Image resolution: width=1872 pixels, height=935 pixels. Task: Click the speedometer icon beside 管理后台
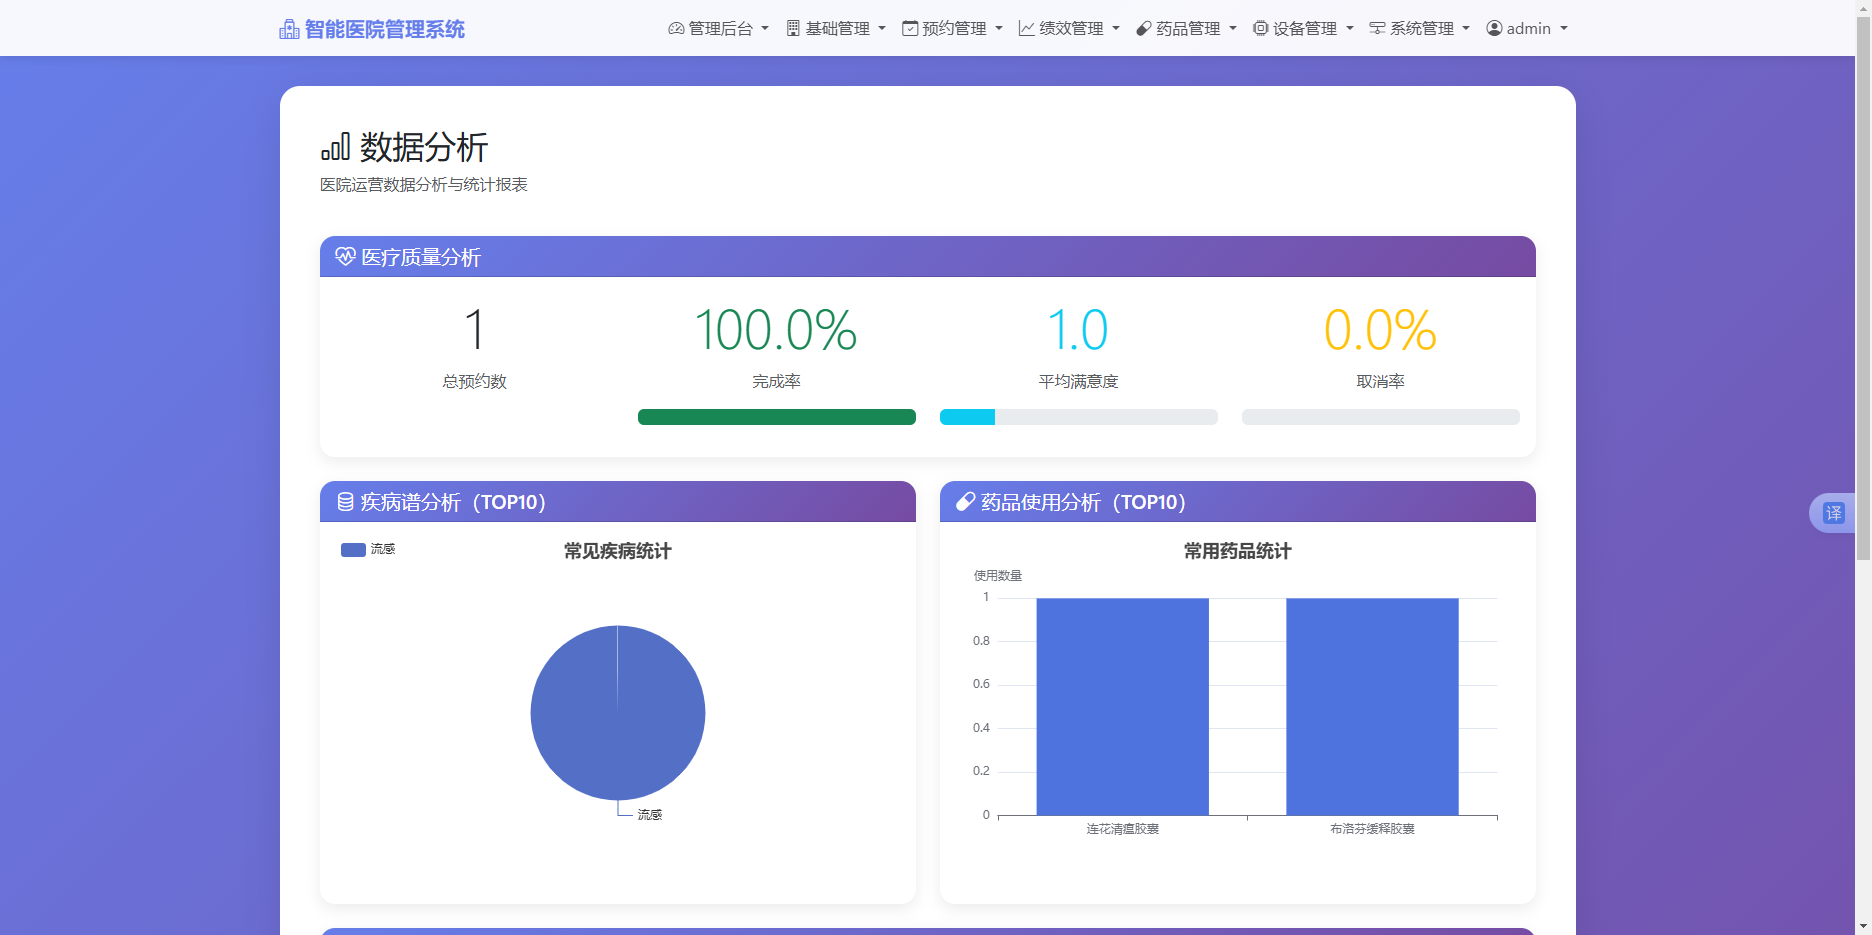[674, 28]
